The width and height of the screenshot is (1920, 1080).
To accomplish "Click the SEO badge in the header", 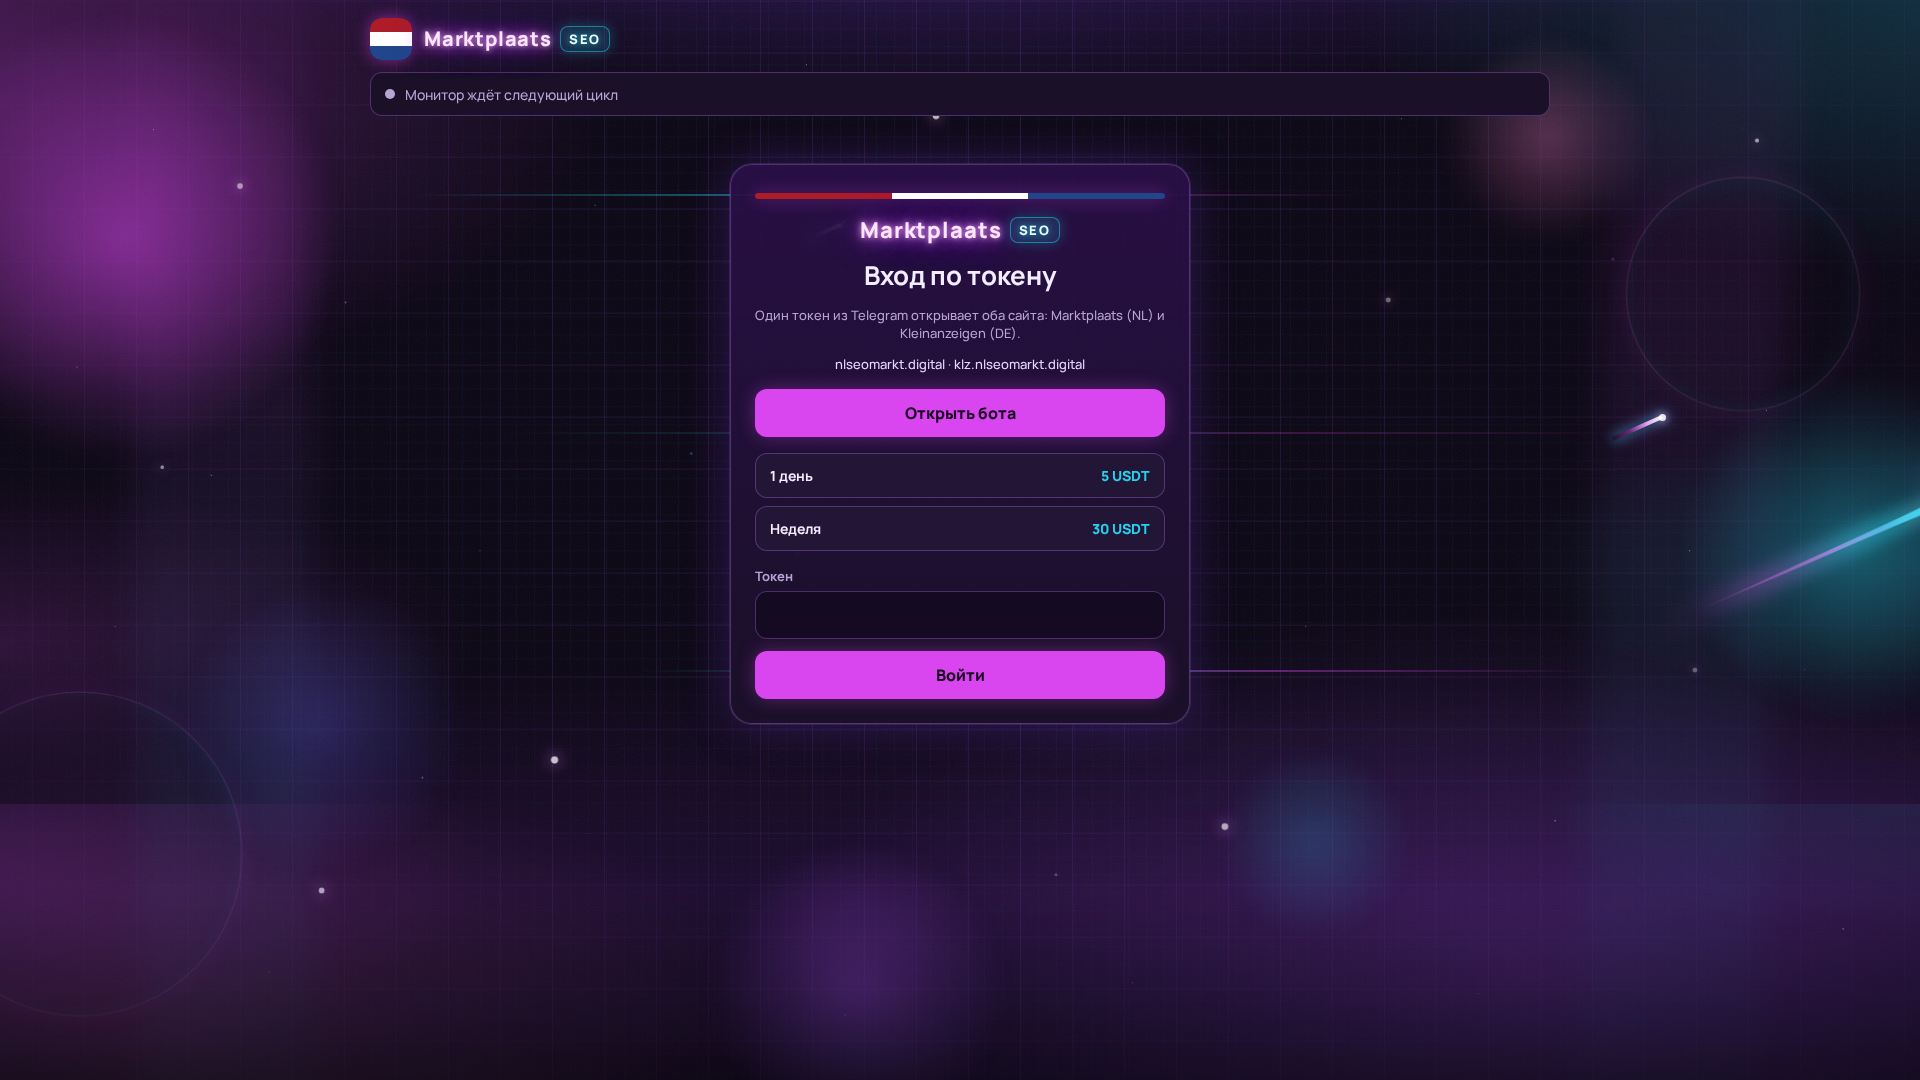I will pyautogui.click(x=585, y=39).
